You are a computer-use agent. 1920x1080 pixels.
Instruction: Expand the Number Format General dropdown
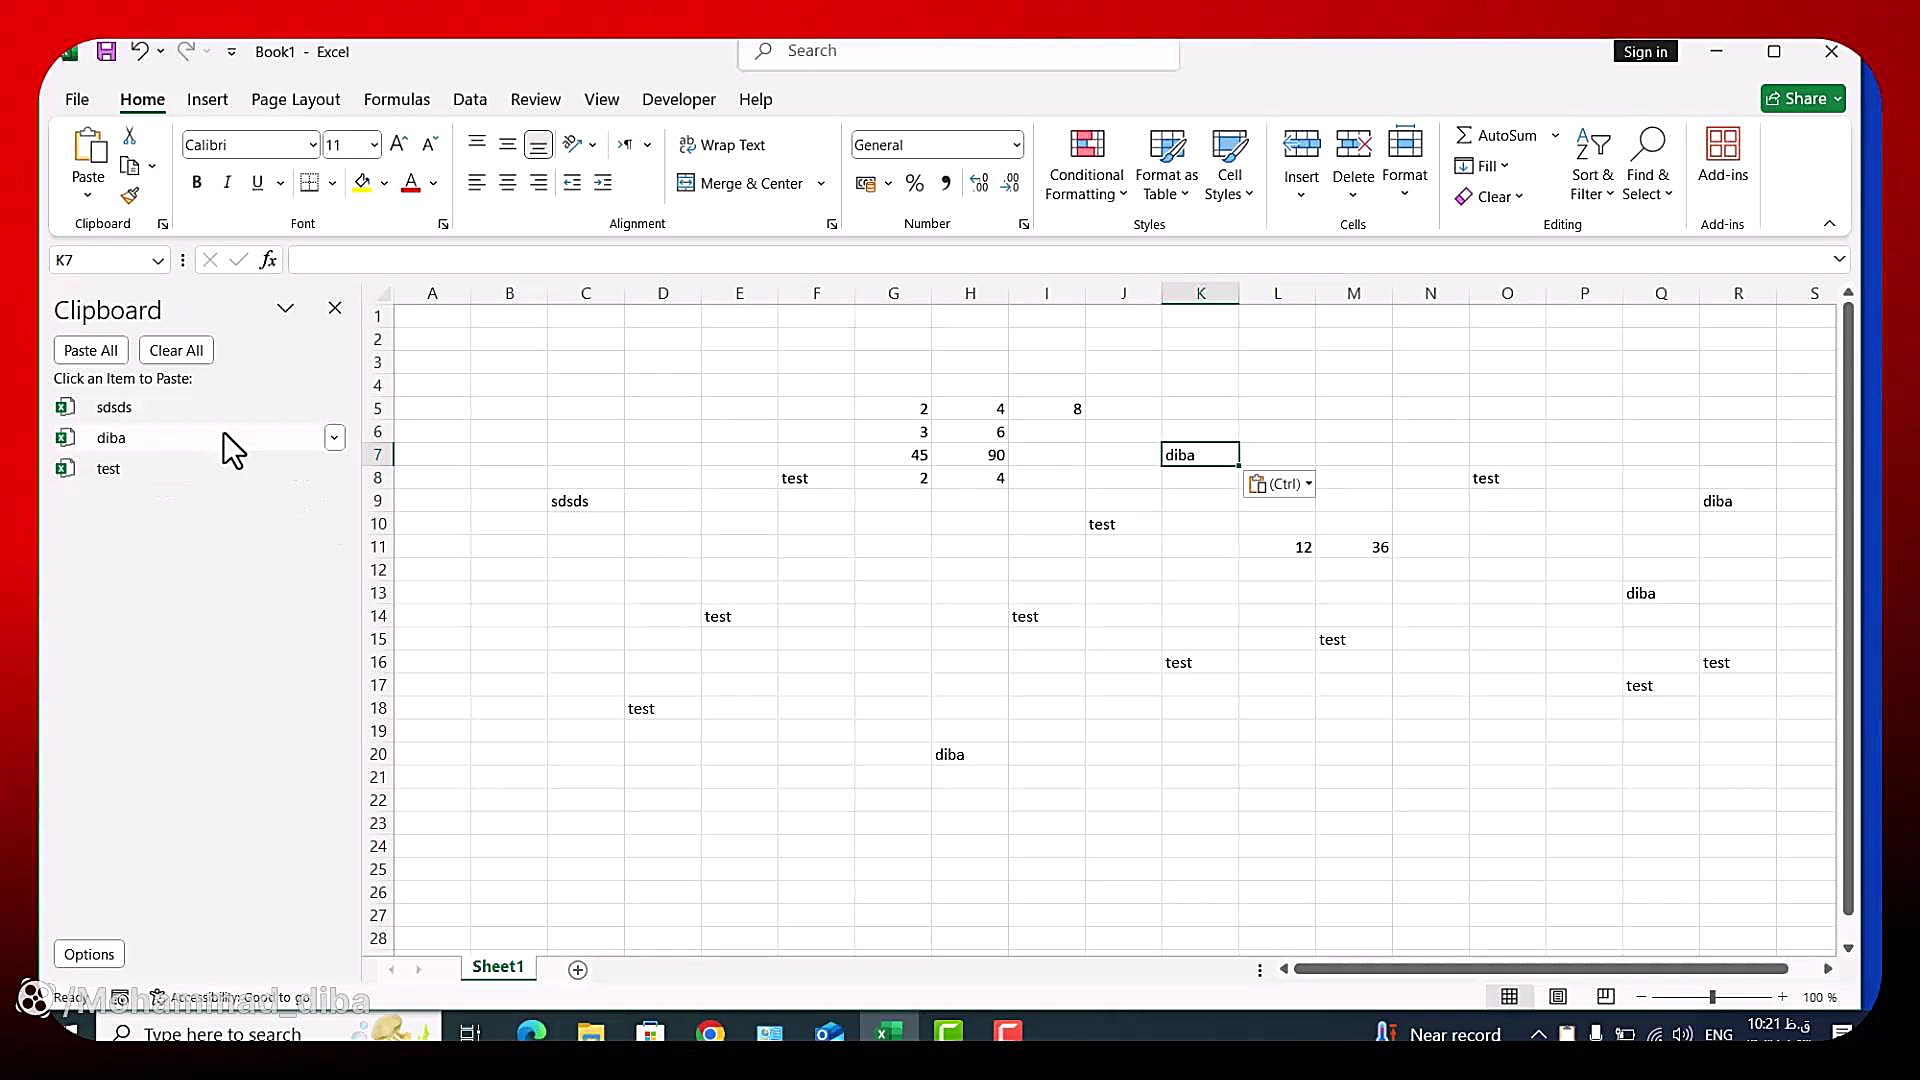click(x=1016, y=145)
